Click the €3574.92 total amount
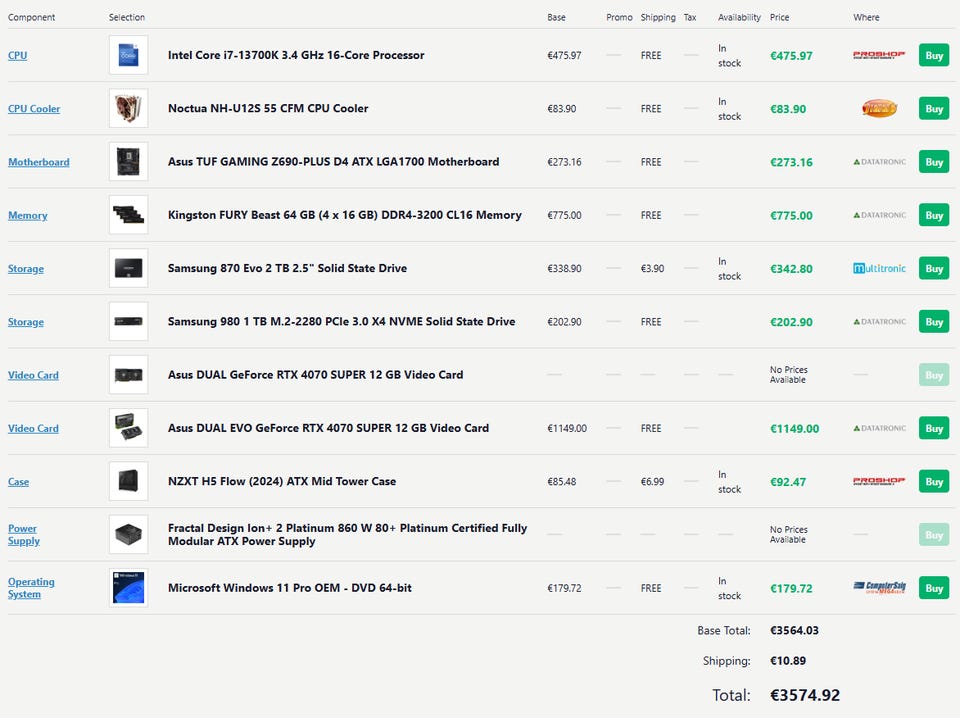This screenshot has height=718, width=960. (804, 695)
